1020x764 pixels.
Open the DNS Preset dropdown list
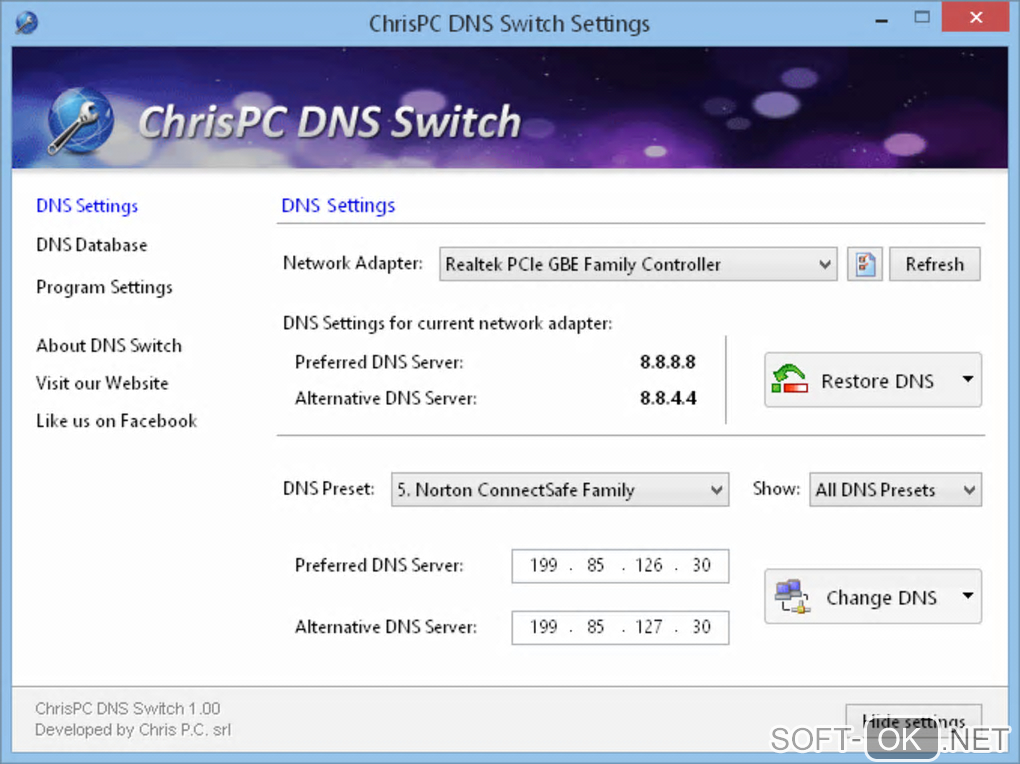click(x=559, y=489)
